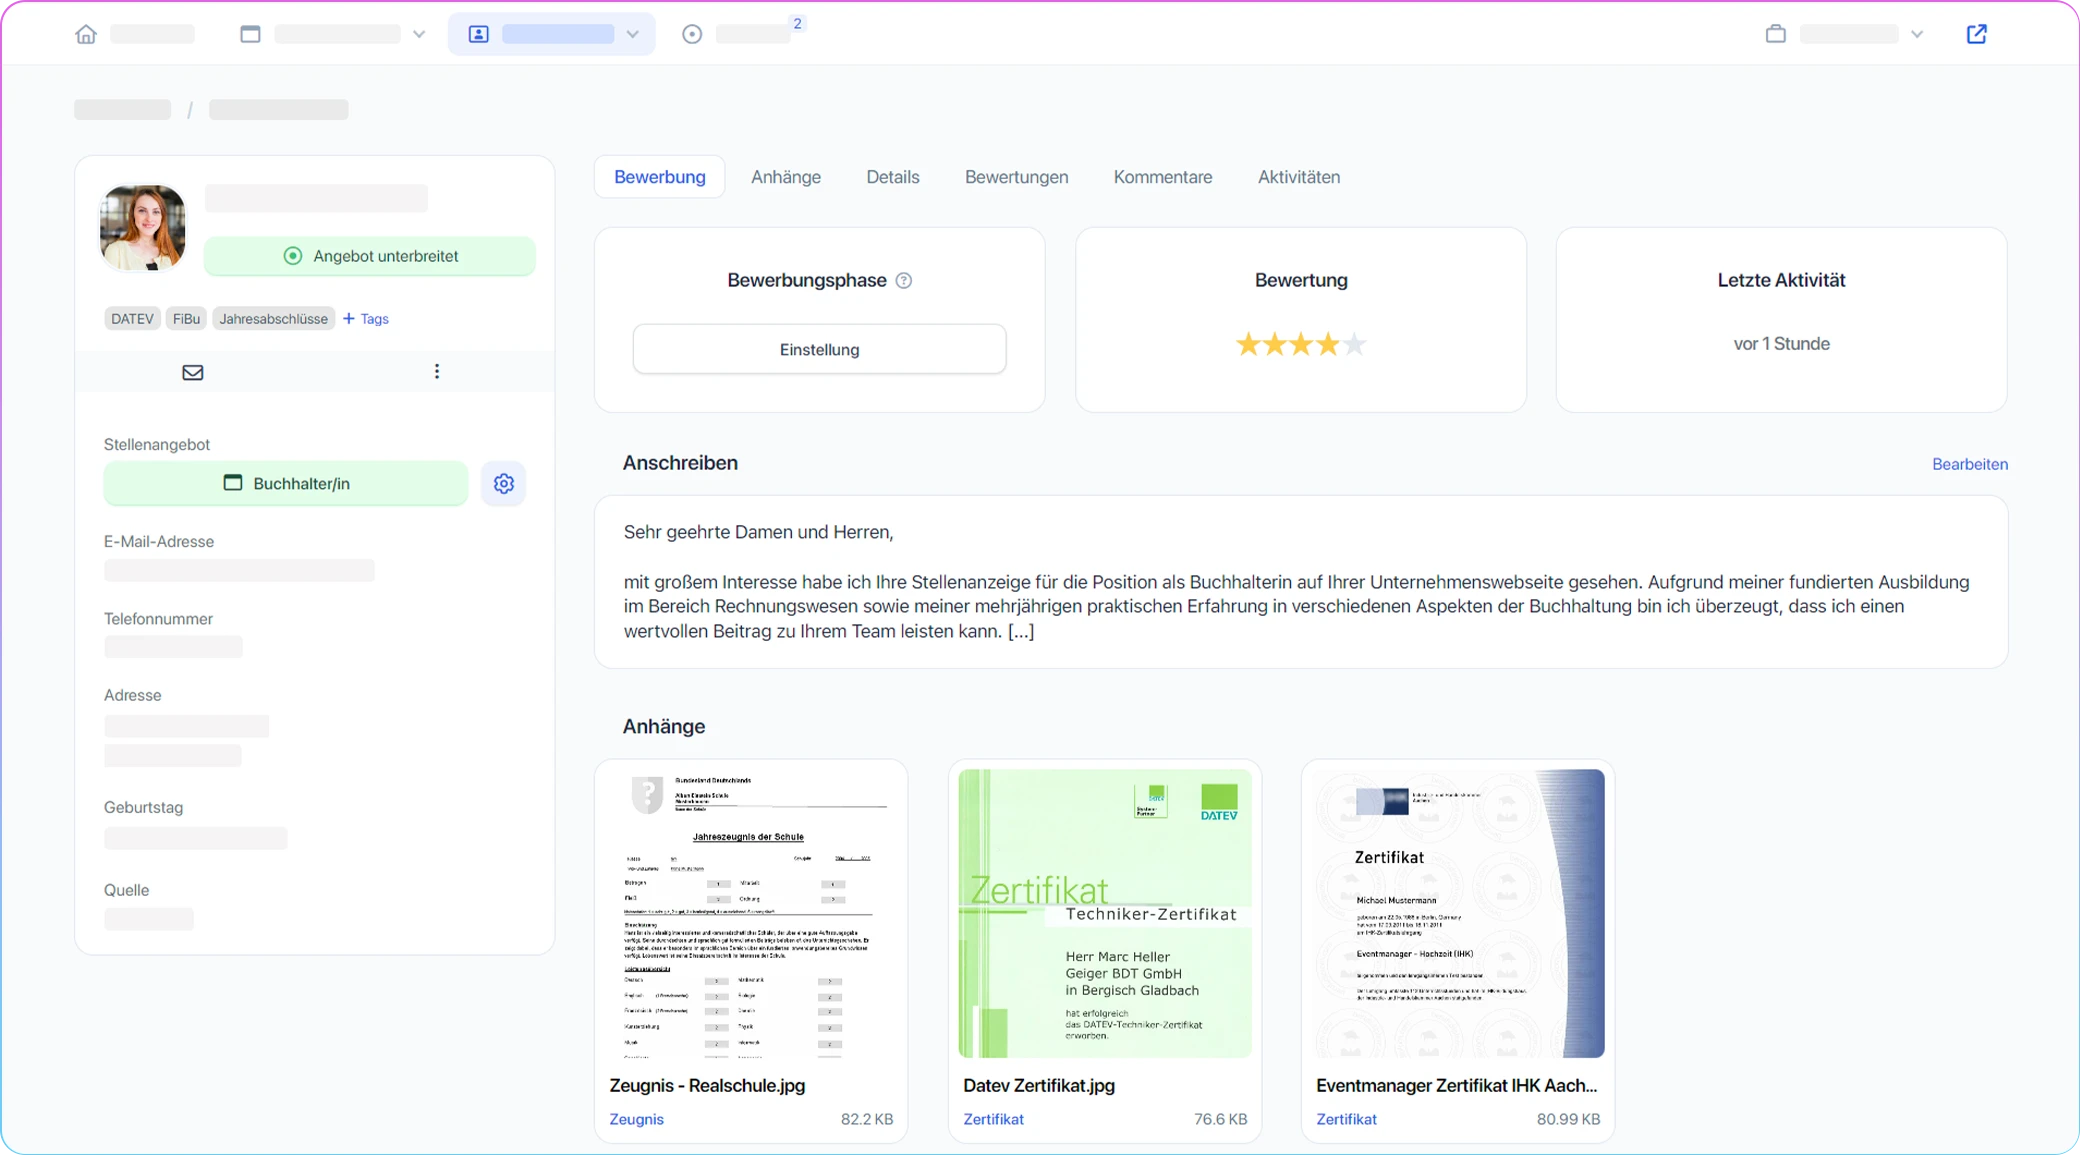Click the window icon in top navigation
Image resolution: width=2080 pixels, height=1155 pixels.
tap(250, 34)
